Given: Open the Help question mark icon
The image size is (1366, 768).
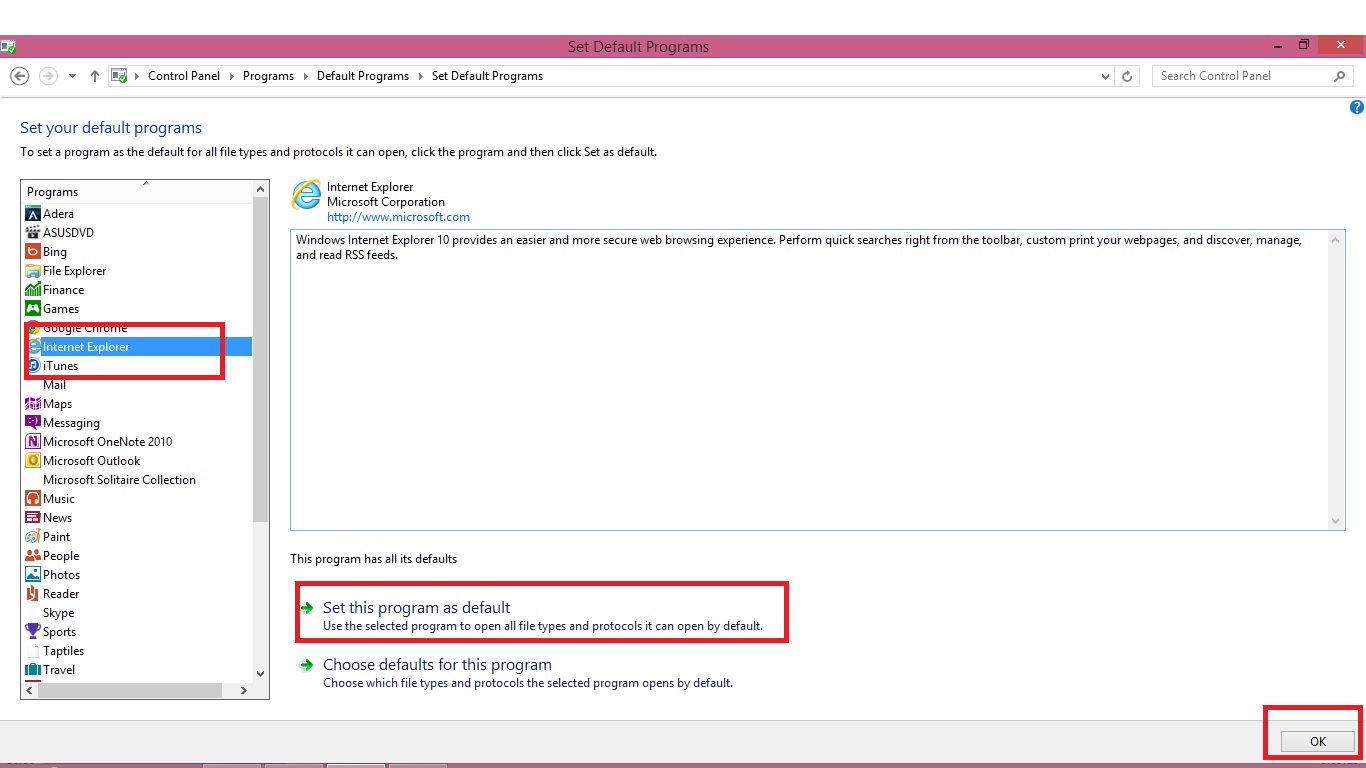Looking at the screenshot, I should tap(1357, 107).
